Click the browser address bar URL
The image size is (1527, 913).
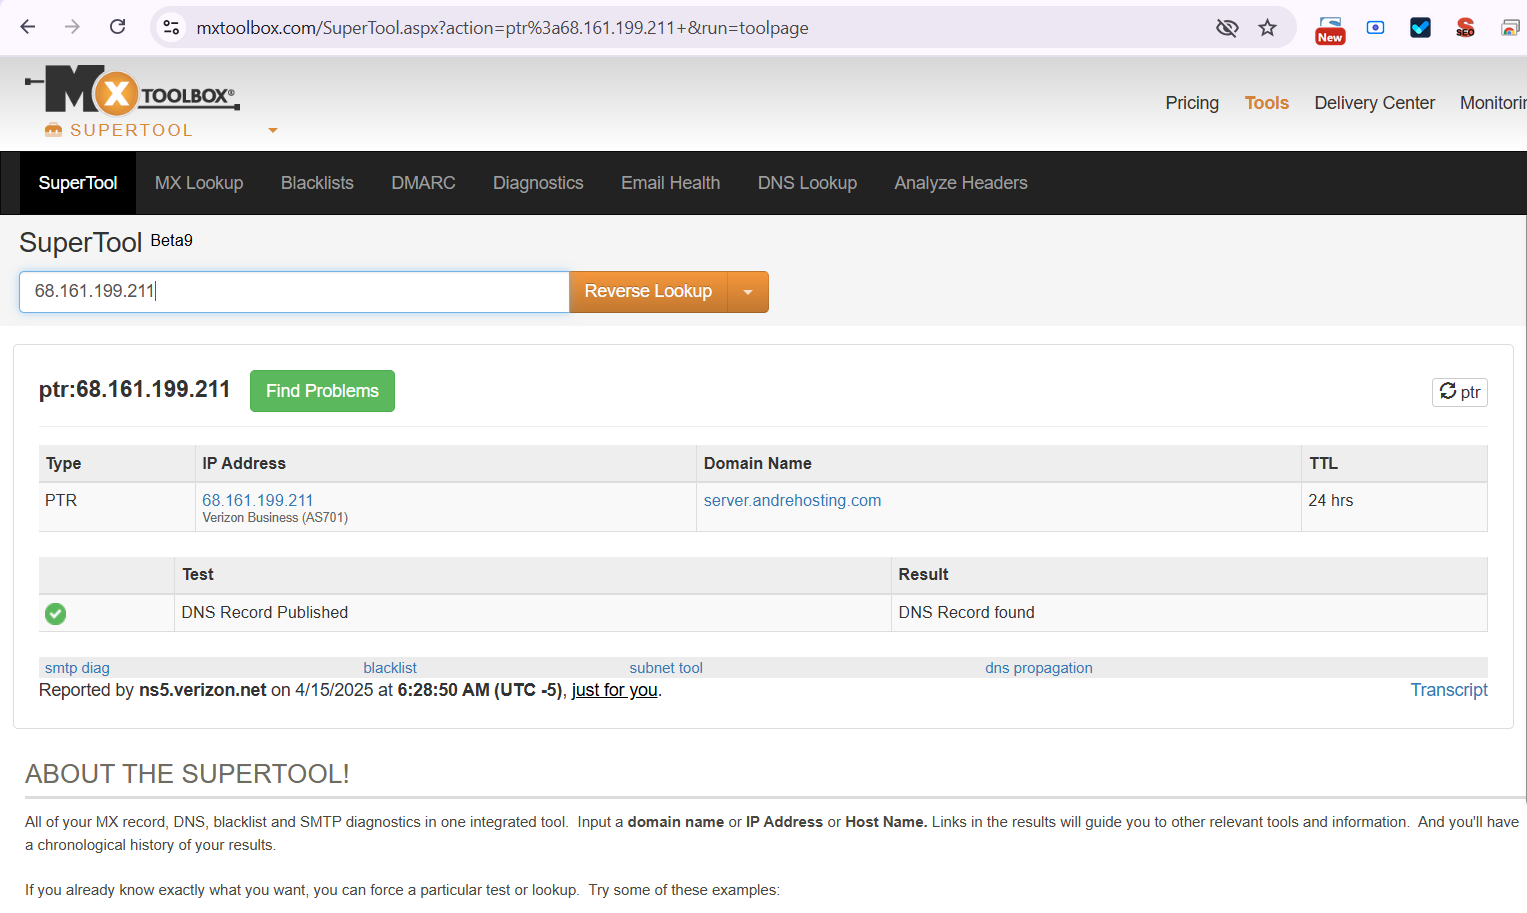click(502, 28)
